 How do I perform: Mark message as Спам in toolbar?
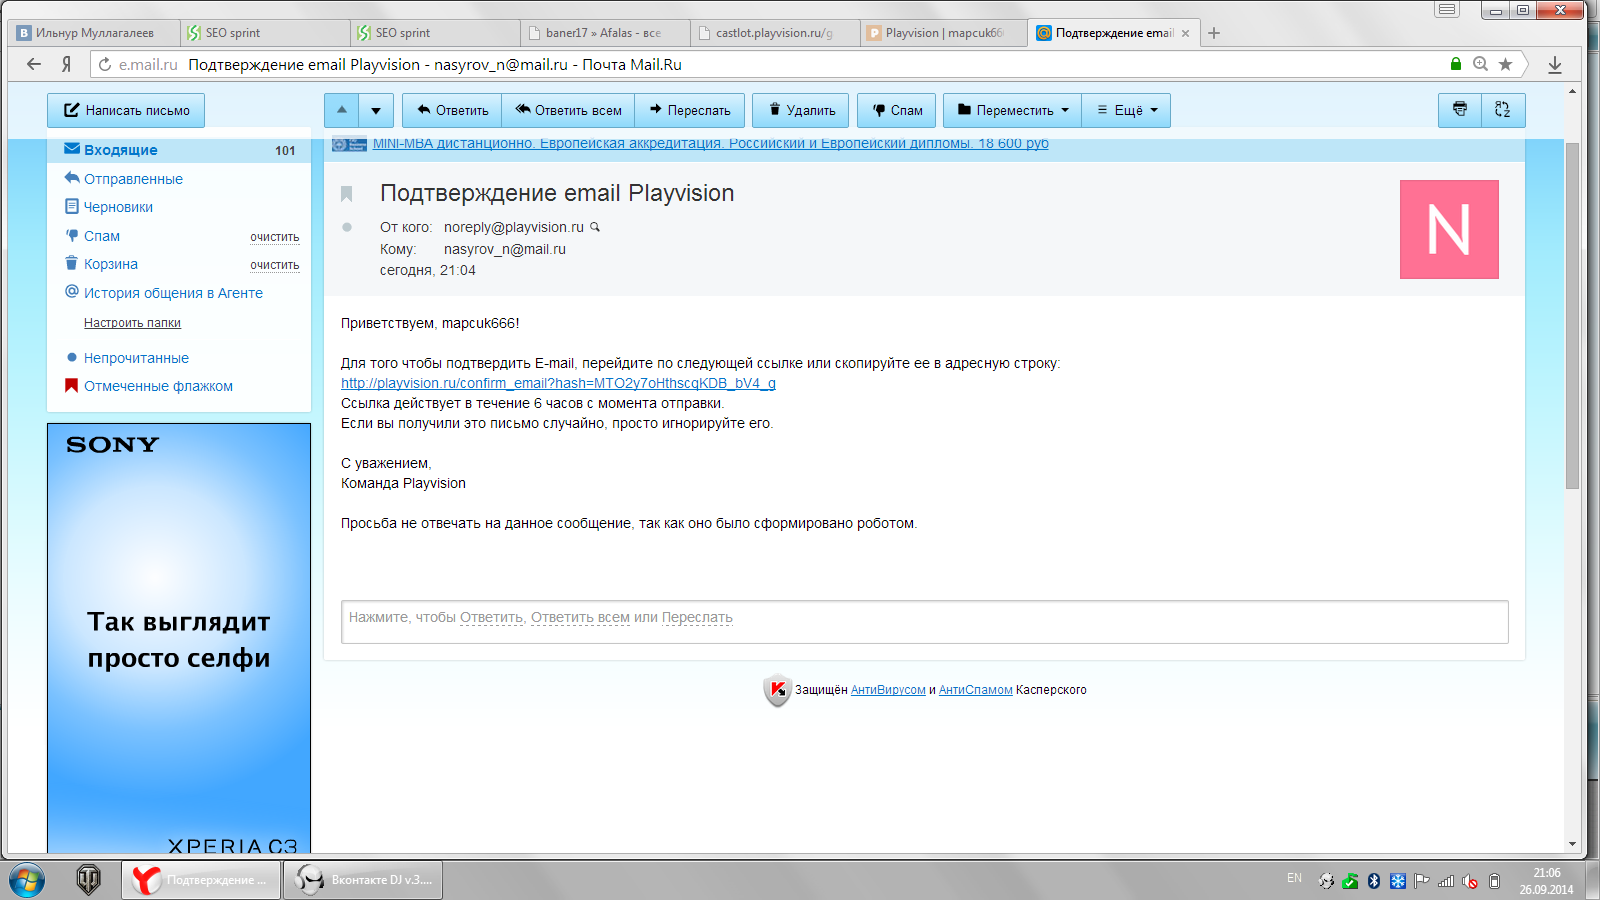[897, 110]
